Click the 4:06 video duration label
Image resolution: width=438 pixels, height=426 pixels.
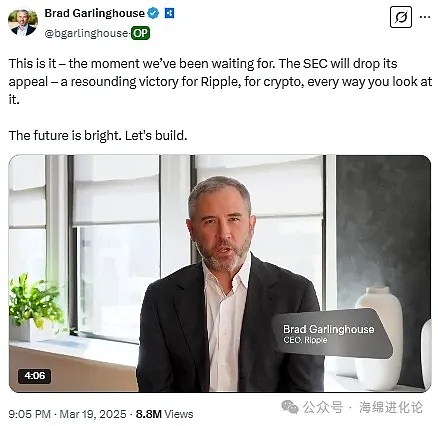[34, 376]
